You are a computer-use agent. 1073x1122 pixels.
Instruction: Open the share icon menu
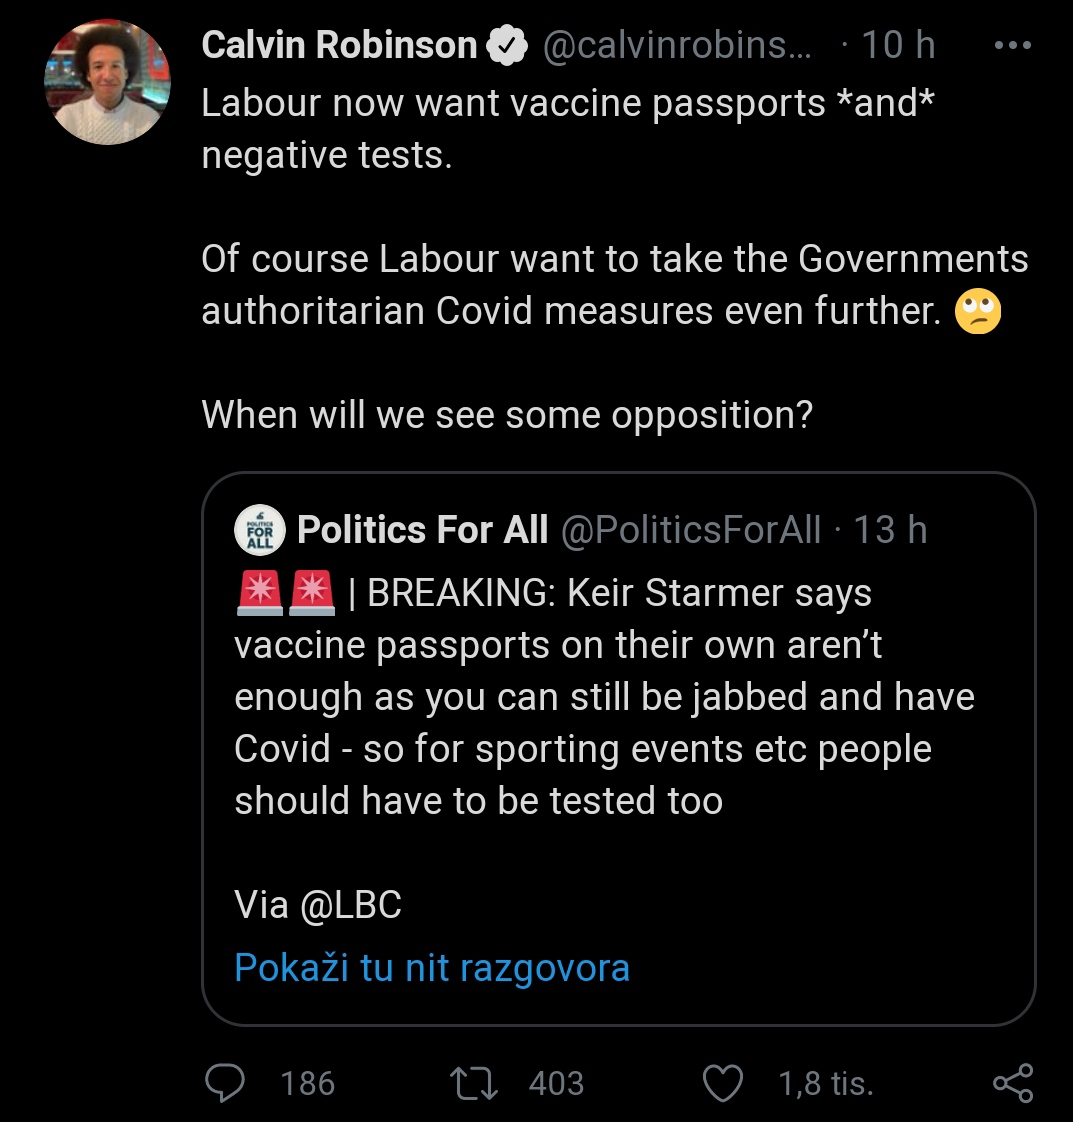click(1013, 1083)
